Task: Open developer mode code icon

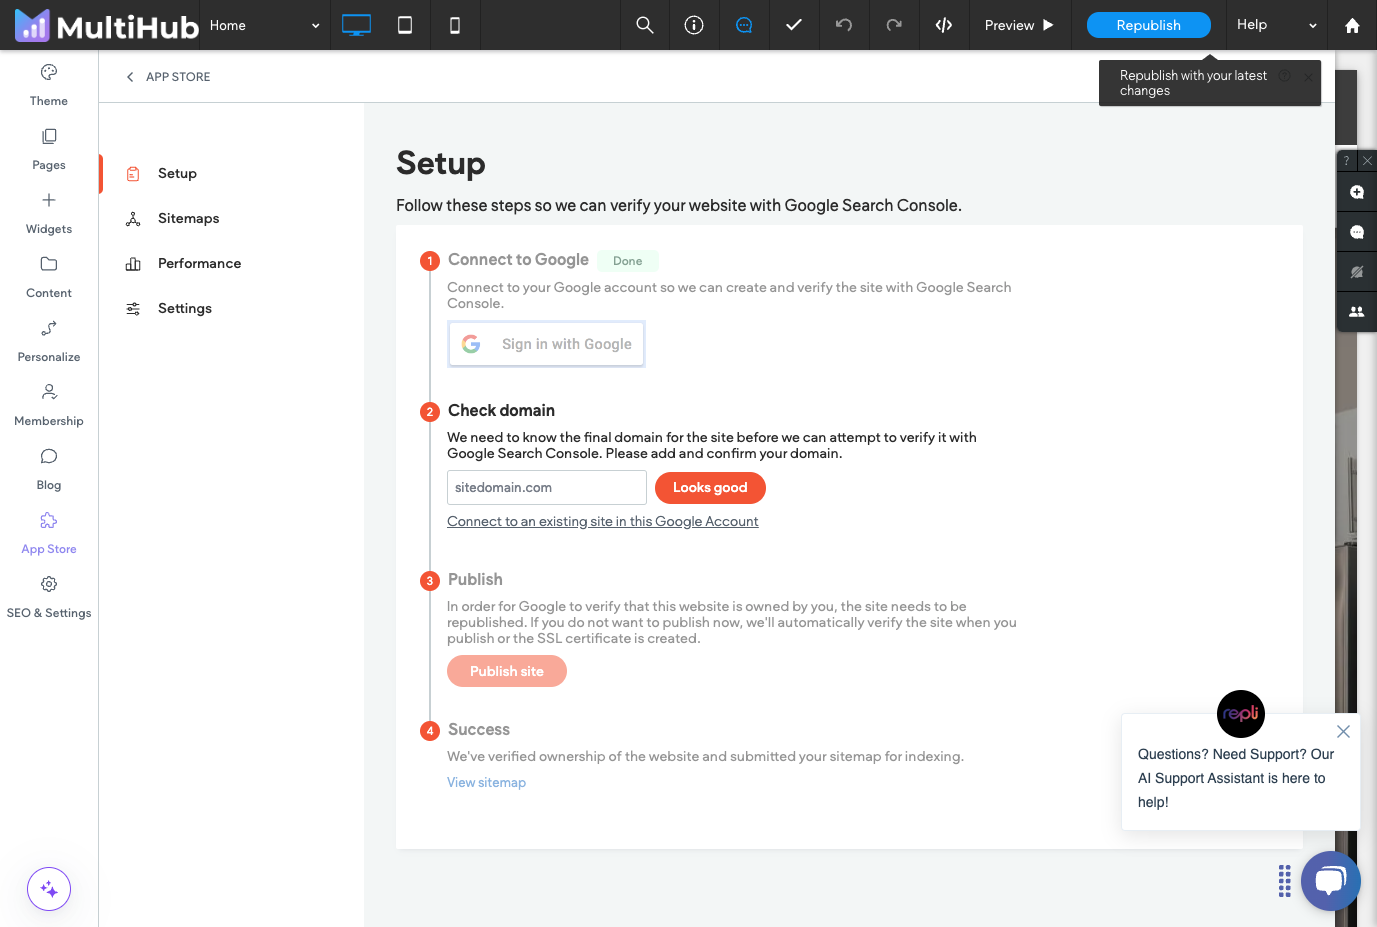Action: [x=944, y=25]
